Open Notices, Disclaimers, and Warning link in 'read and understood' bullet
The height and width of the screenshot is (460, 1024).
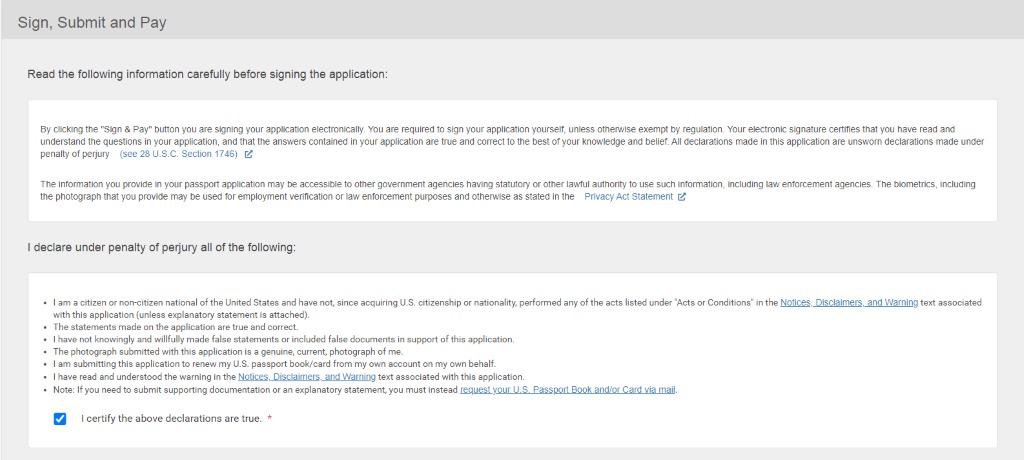tap(306, 377)
